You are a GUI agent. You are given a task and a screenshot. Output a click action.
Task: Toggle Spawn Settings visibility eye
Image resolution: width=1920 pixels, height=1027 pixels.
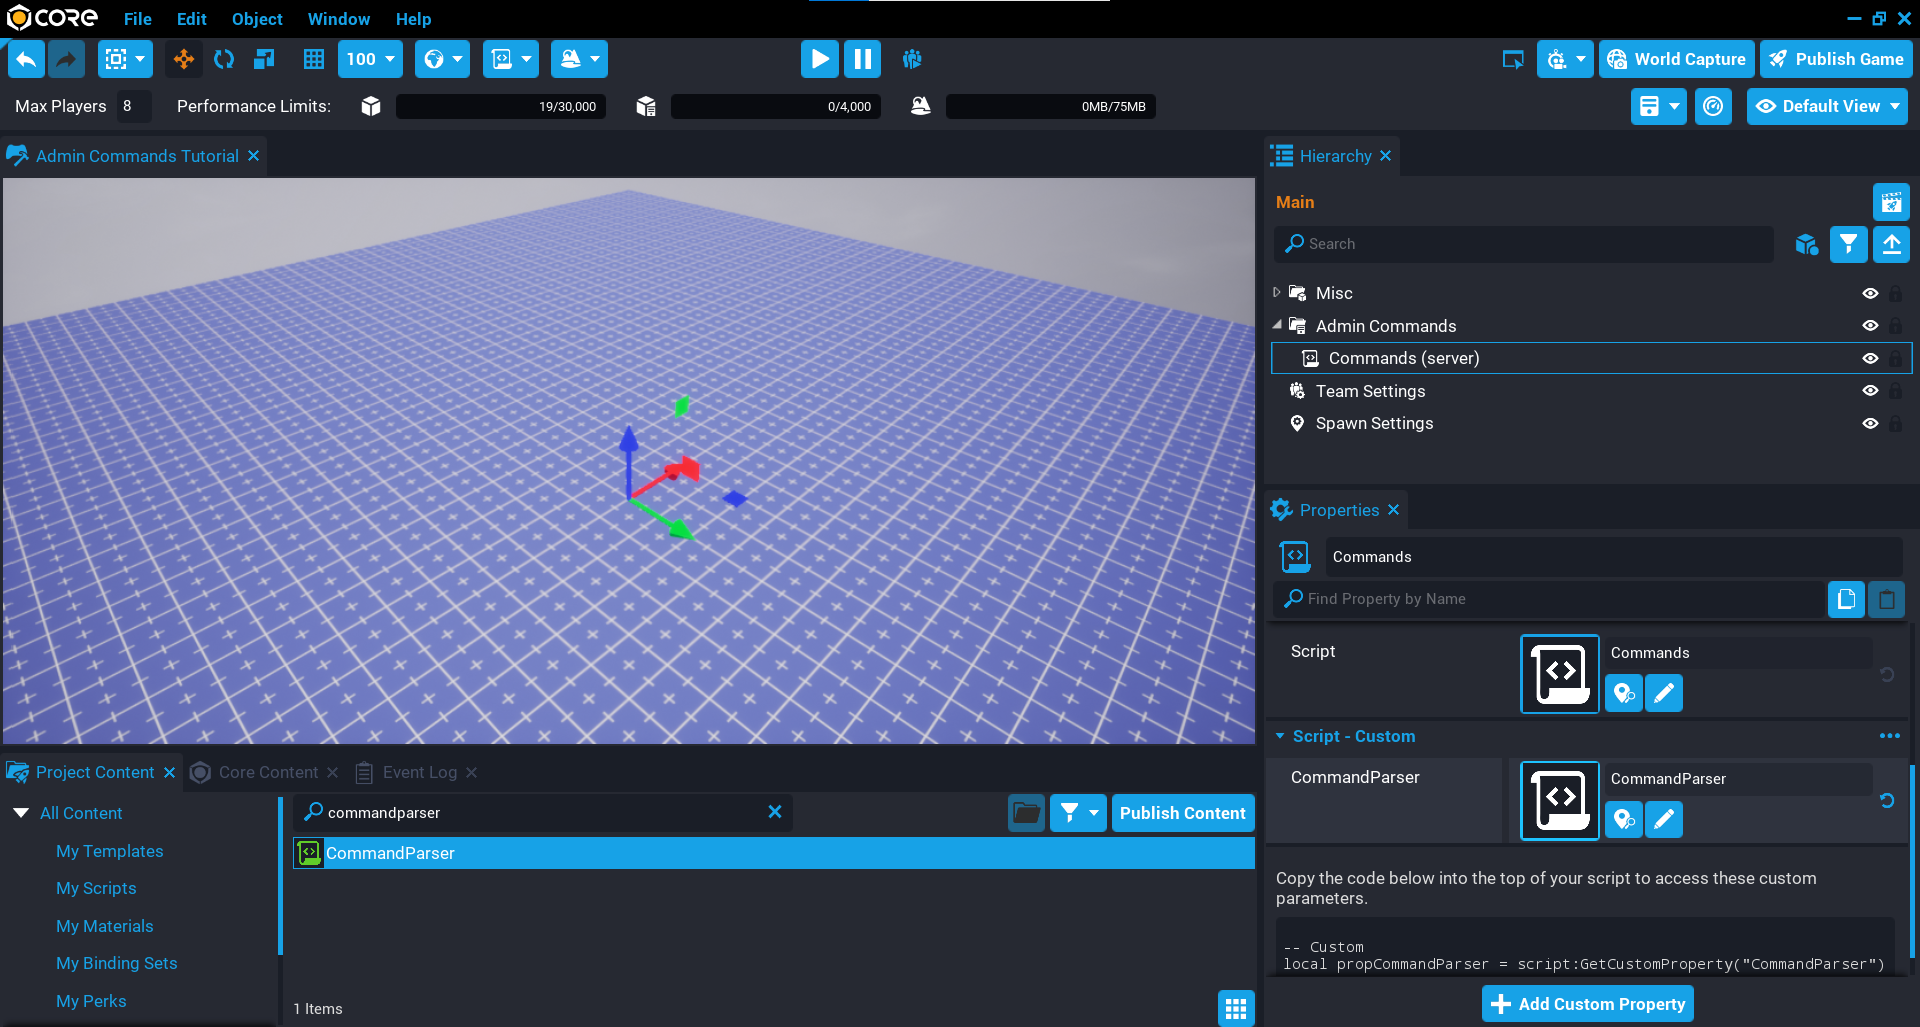(1870, 423)
